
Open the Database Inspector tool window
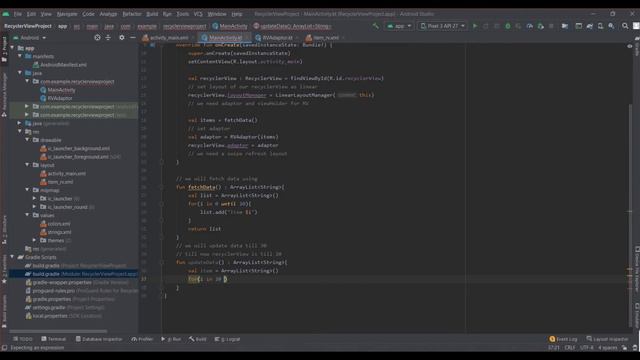pyautogui.click(x=99, y=339)
